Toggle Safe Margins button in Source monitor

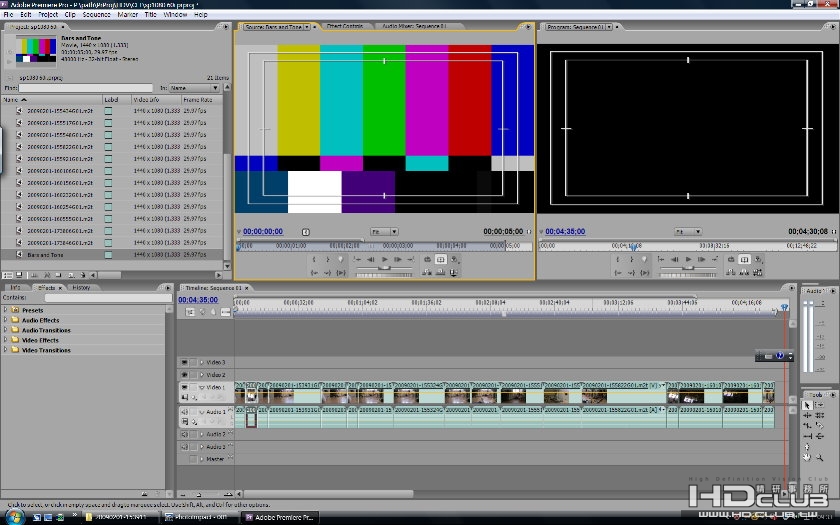tap(440, 259)
